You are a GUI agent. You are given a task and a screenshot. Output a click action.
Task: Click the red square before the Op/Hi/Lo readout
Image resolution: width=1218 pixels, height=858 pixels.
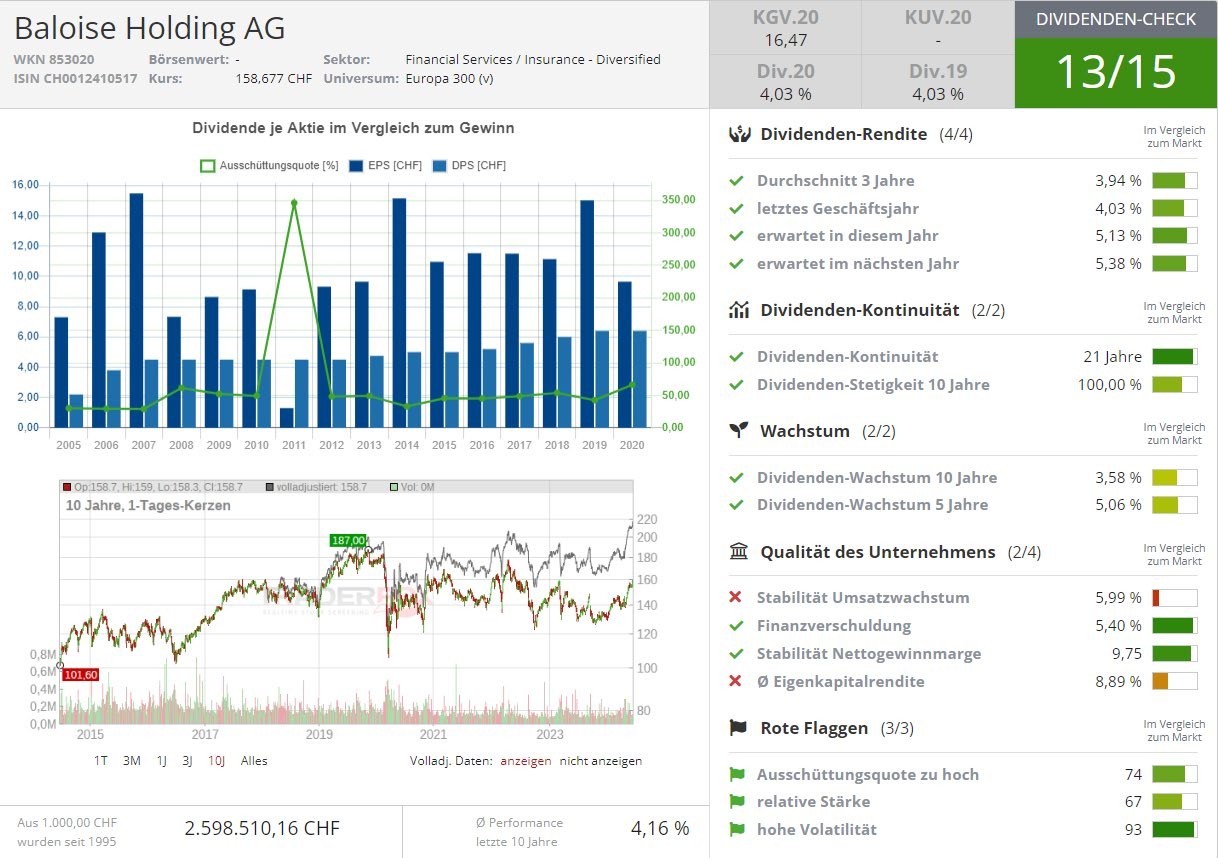tap(67, 487)
